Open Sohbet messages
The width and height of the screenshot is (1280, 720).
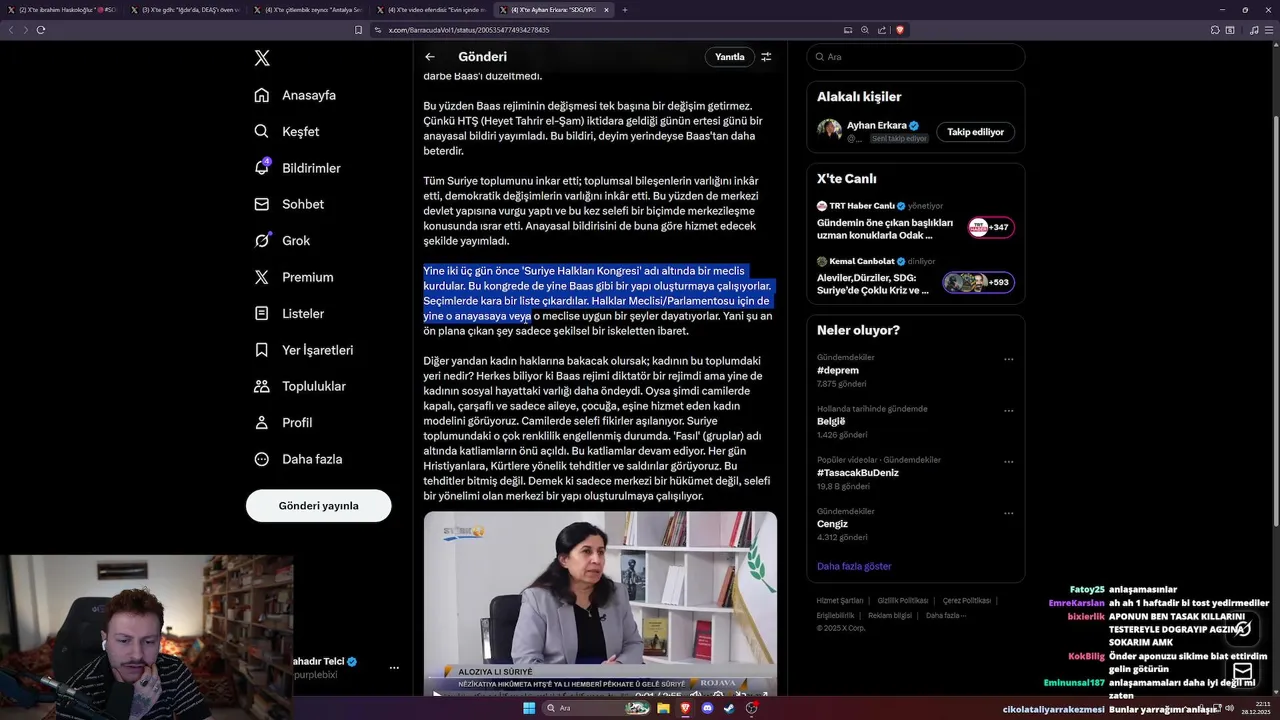289,204
